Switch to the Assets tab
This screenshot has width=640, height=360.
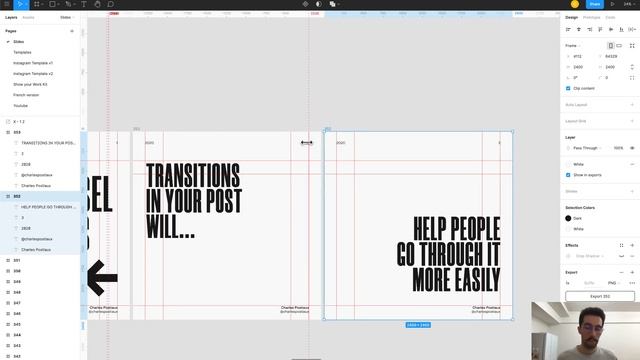(28, 18)
